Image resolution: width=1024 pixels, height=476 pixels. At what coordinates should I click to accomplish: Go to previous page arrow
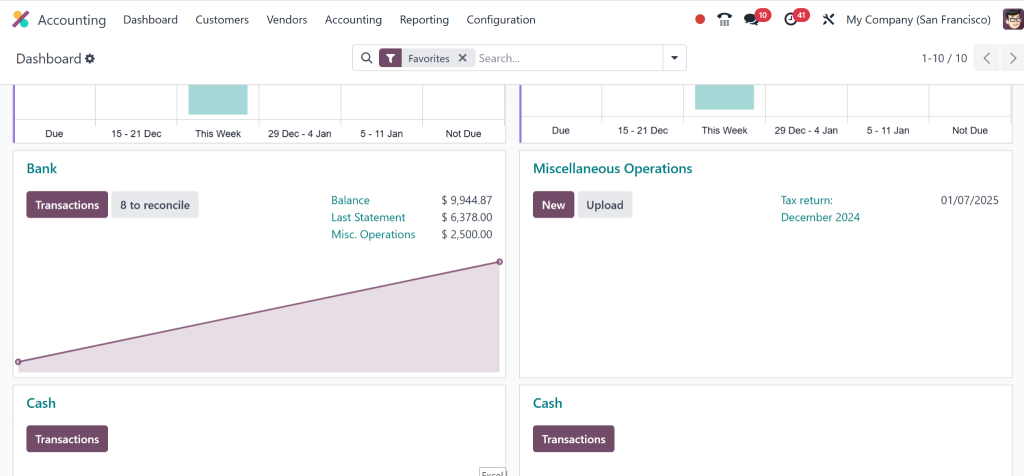coord(986,58)
